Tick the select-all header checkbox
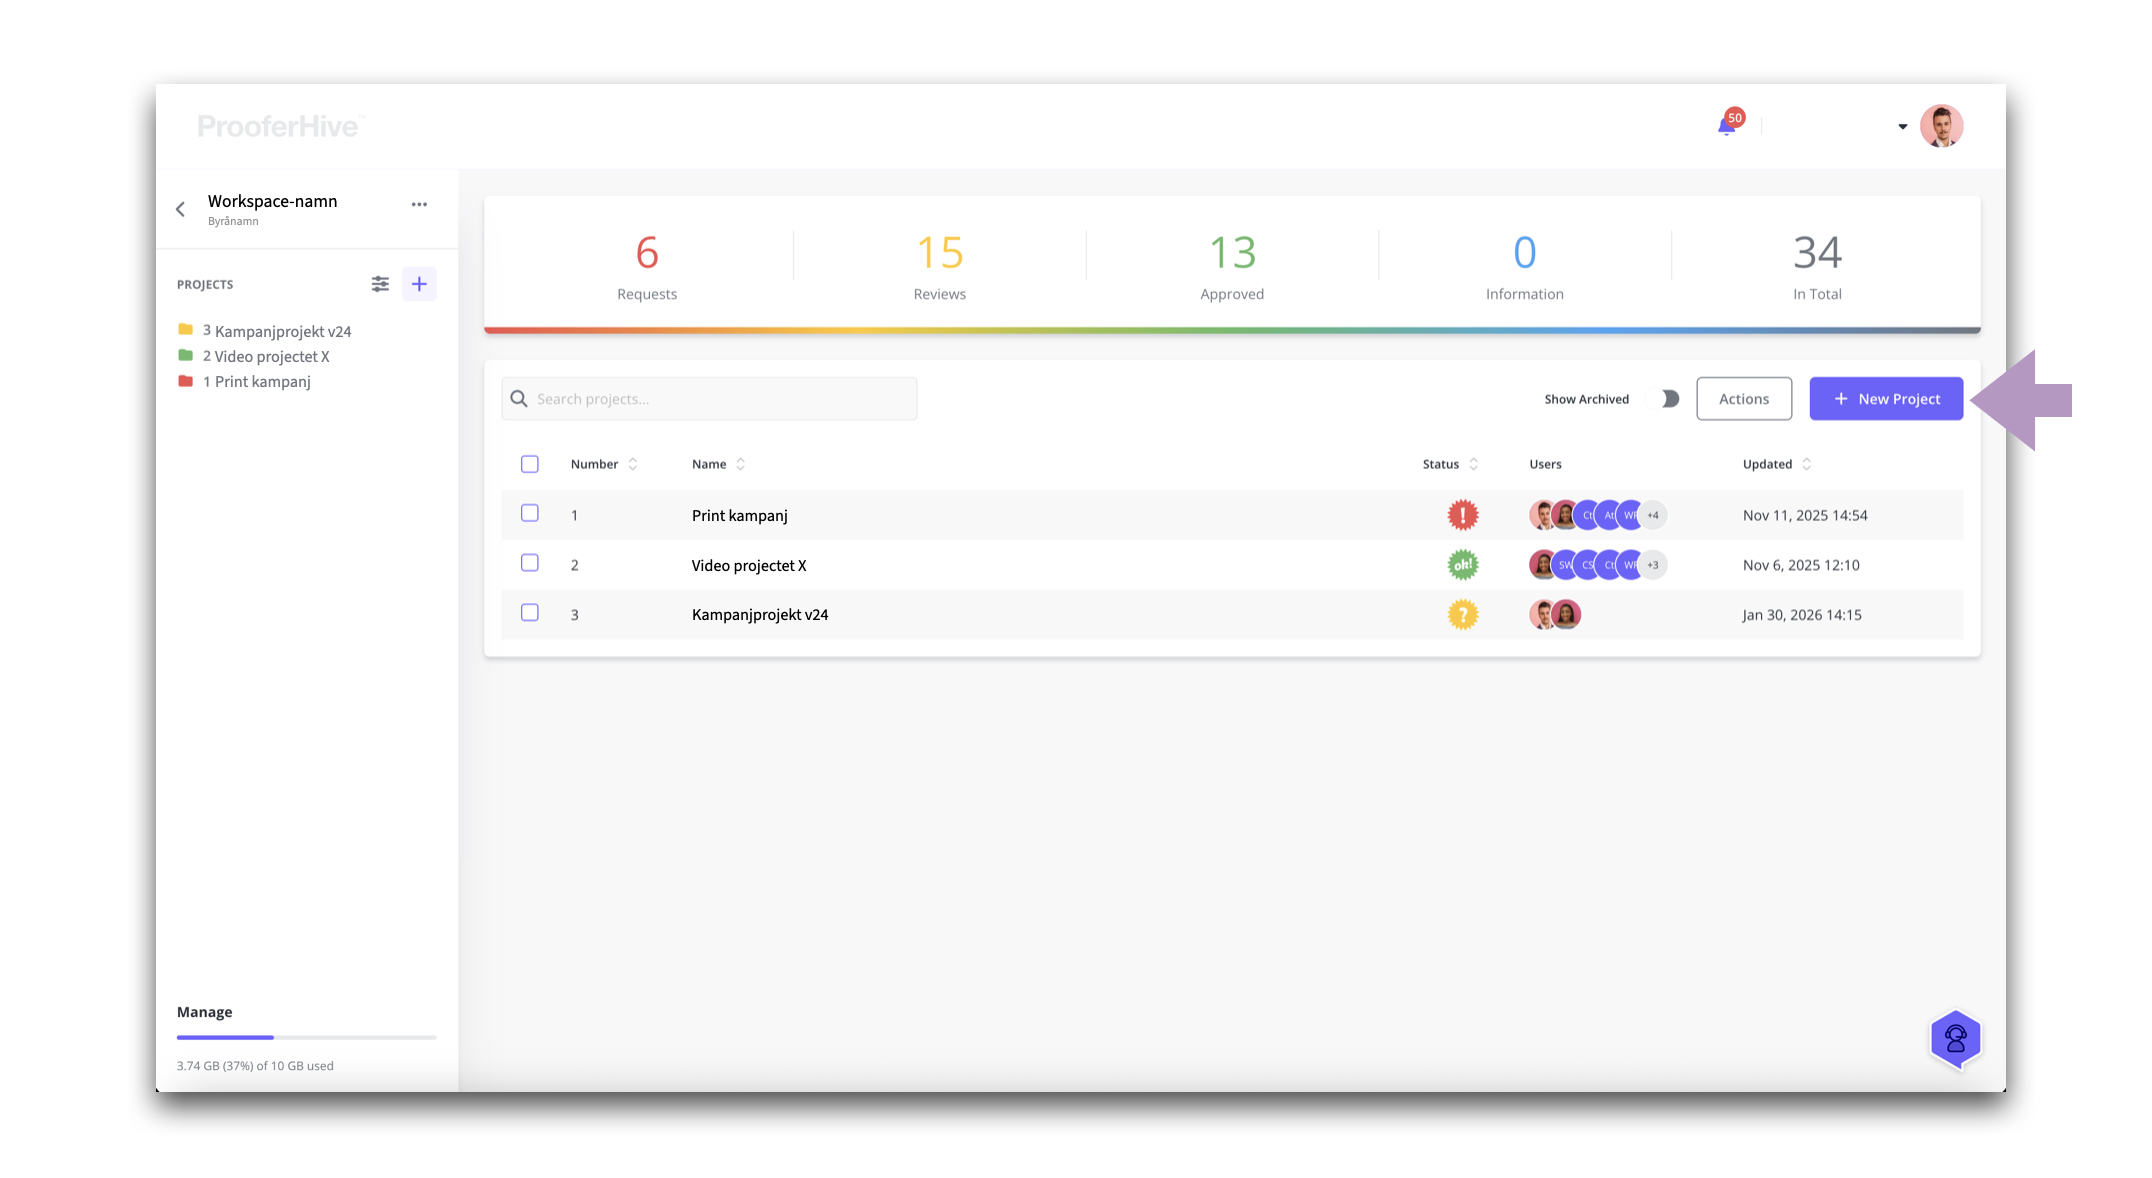This screenshot has width=2152, height=1178. coord(530,464)
